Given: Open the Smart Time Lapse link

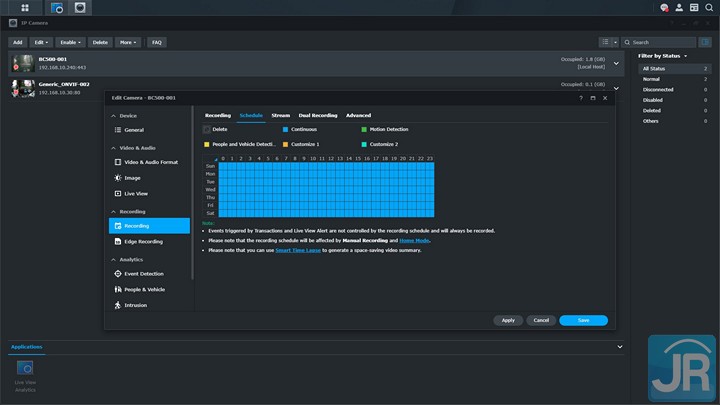Looking at the screenshot, I should tap(298, 250).
